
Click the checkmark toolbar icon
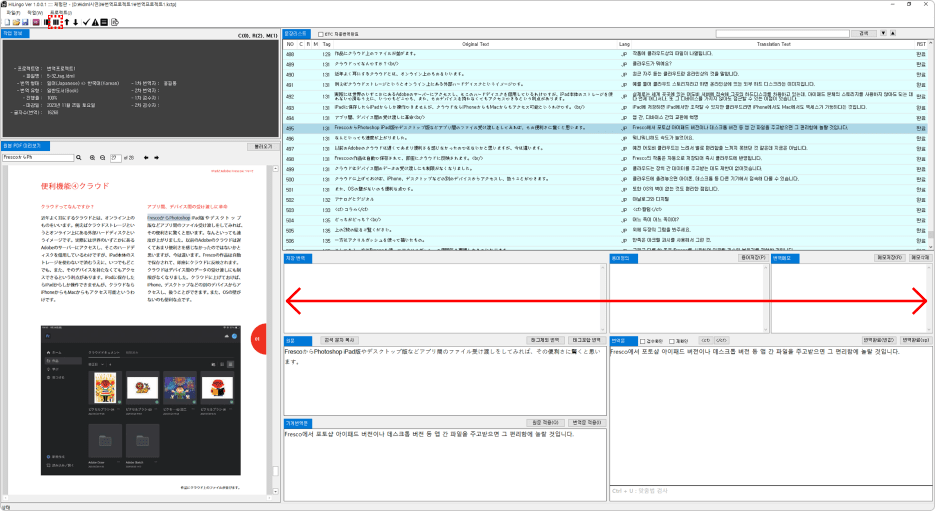click(86, 22)
